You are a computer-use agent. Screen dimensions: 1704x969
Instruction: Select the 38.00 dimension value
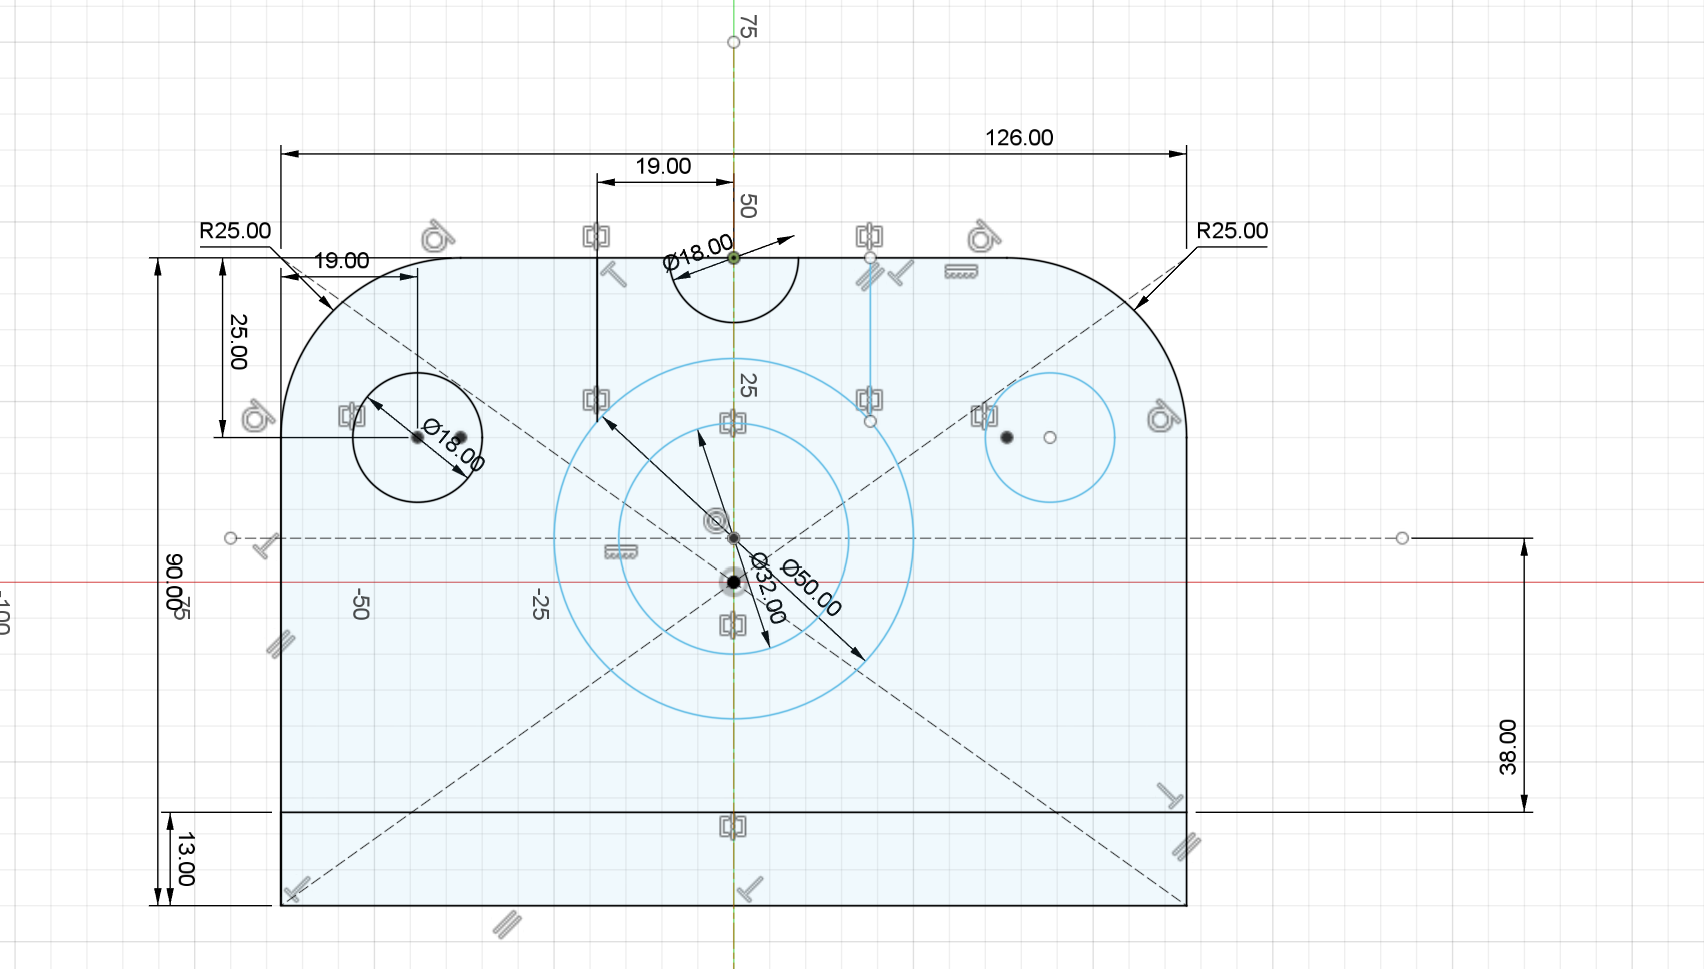tap(1507, 747)
